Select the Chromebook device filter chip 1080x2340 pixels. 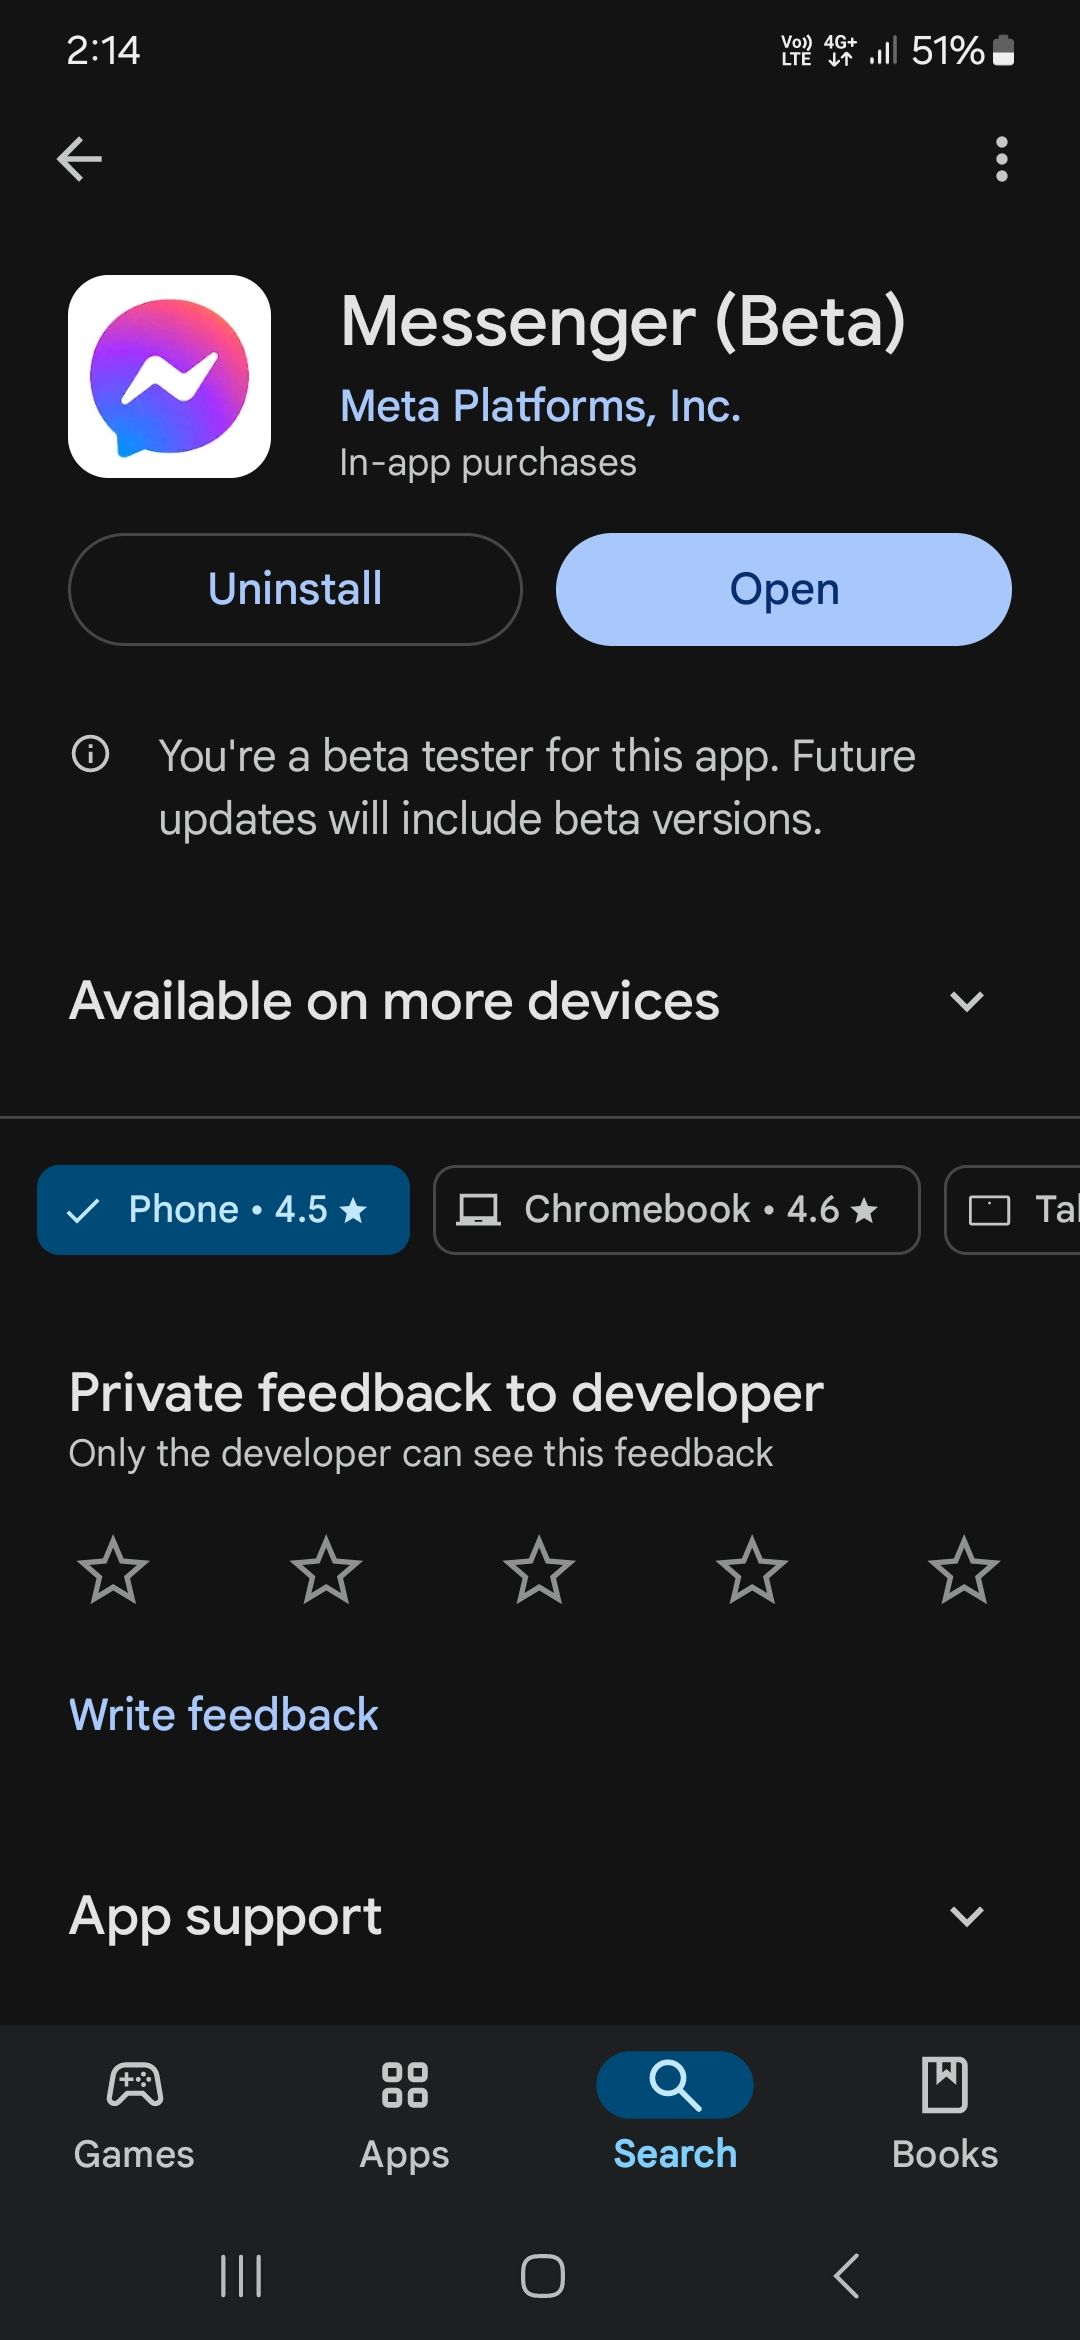676,1209
